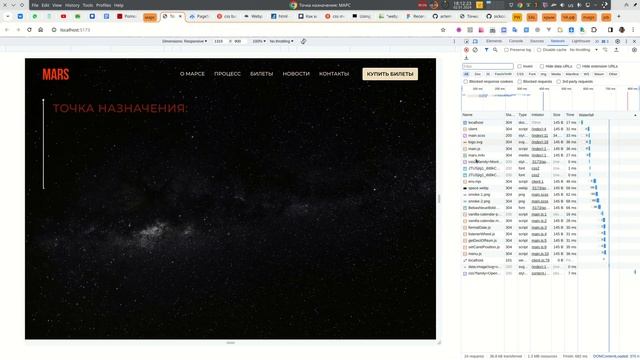Switch to Console tab
Viewport: 640px width, 360px height.
[516, 41]
